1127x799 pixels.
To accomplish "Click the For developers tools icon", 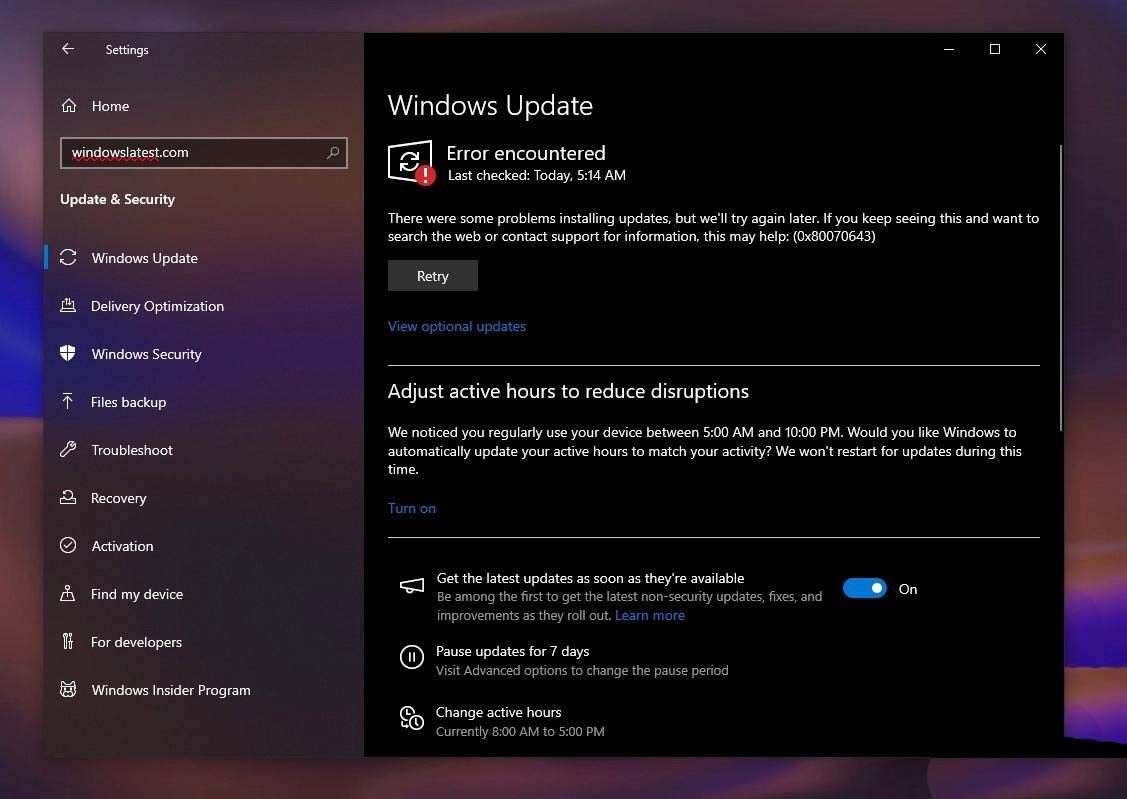I will pos(68,641).
